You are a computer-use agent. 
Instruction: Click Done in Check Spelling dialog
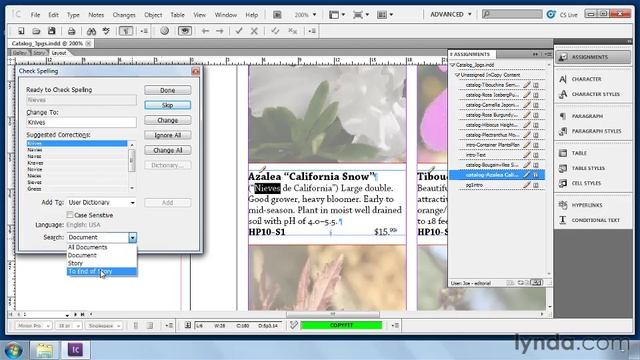coord(167,90)
